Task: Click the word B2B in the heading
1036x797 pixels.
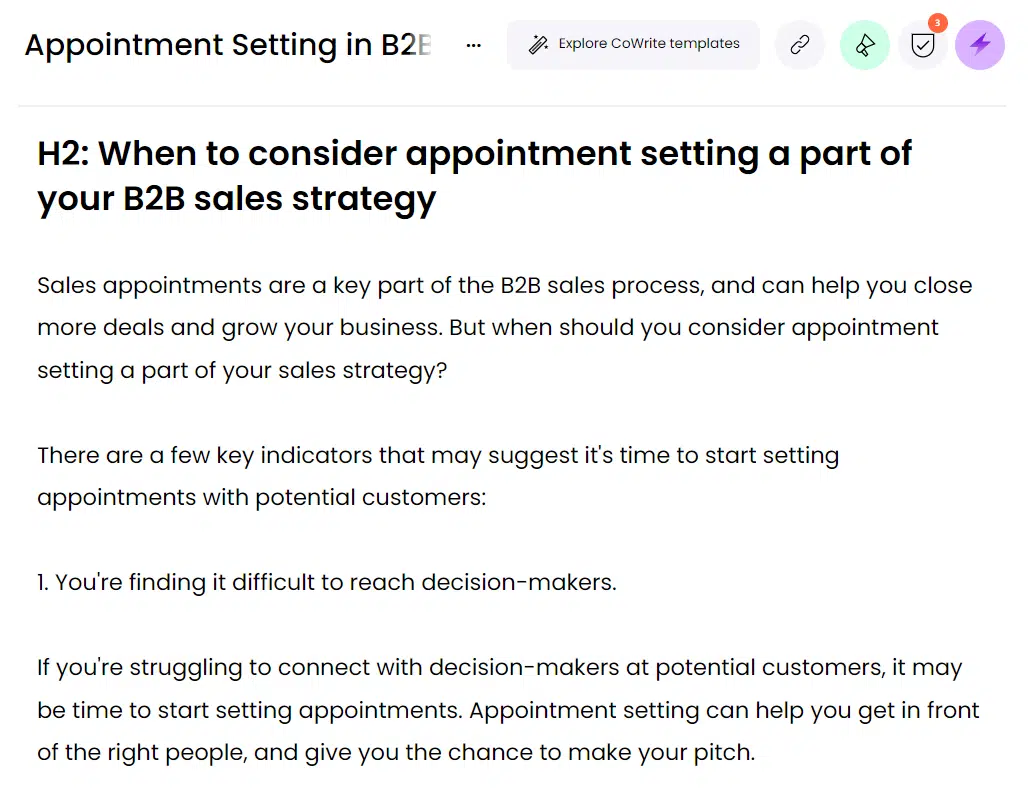Action: [x=154, y=198]
